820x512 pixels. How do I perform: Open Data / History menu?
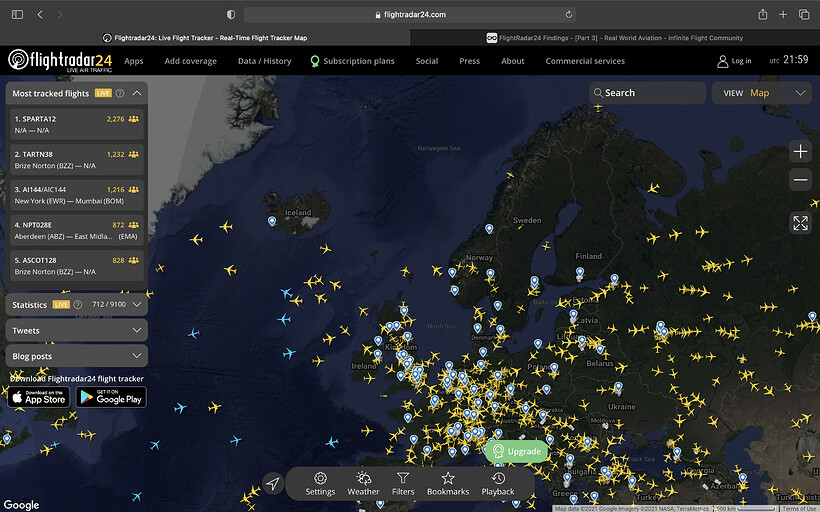pyautogui.click(x=265, y=61)
